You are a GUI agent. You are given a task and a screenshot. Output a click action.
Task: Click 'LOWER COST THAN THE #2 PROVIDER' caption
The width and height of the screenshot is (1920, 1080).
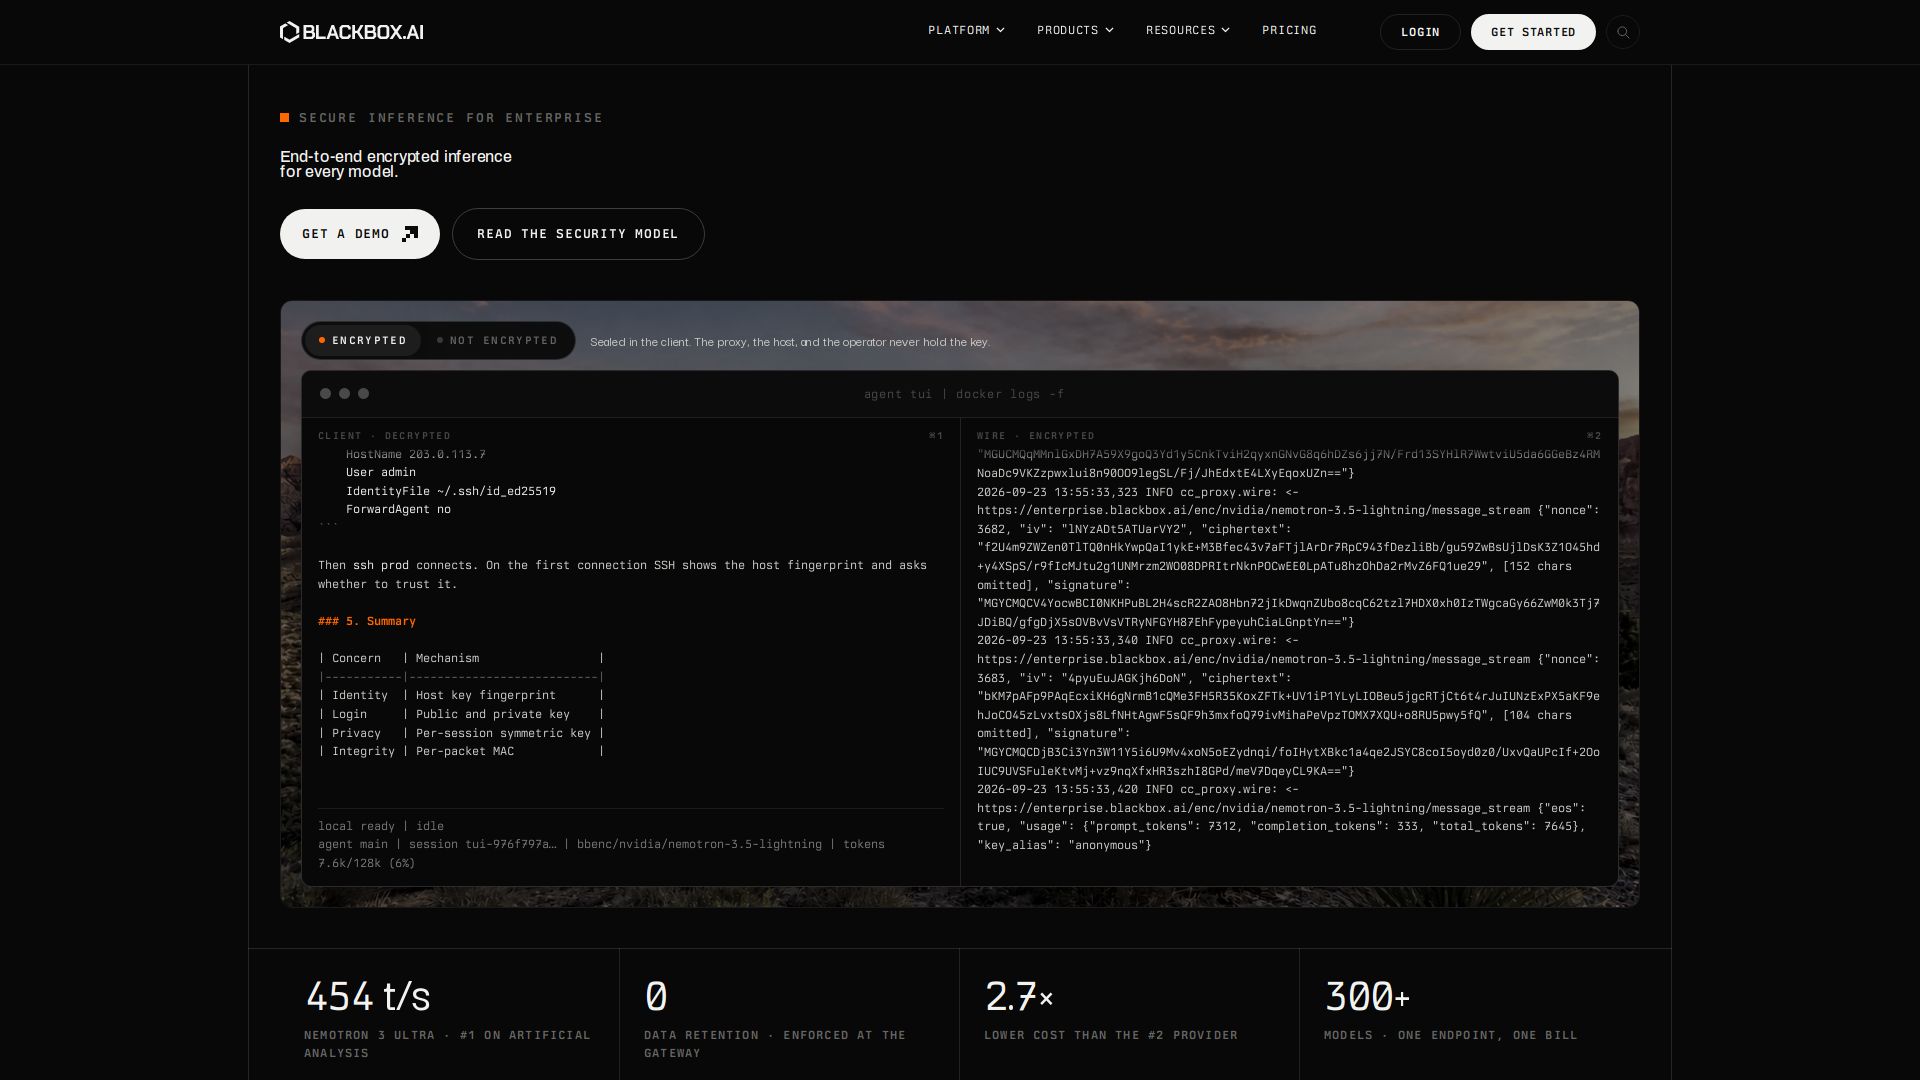tap(1111, 1035)
